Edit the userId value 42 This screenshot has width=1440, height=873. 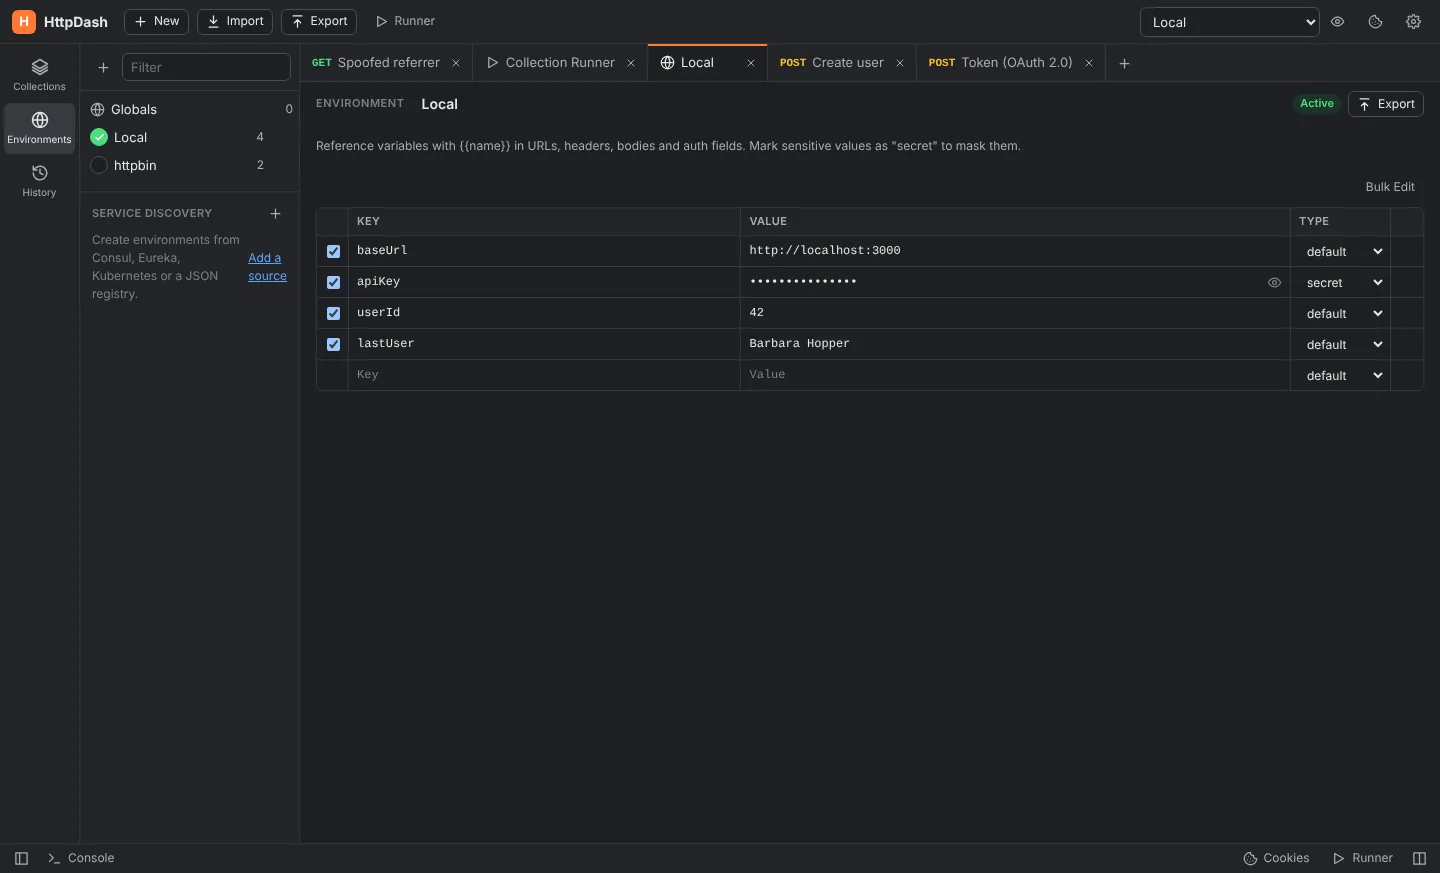tap(1015, 313)
